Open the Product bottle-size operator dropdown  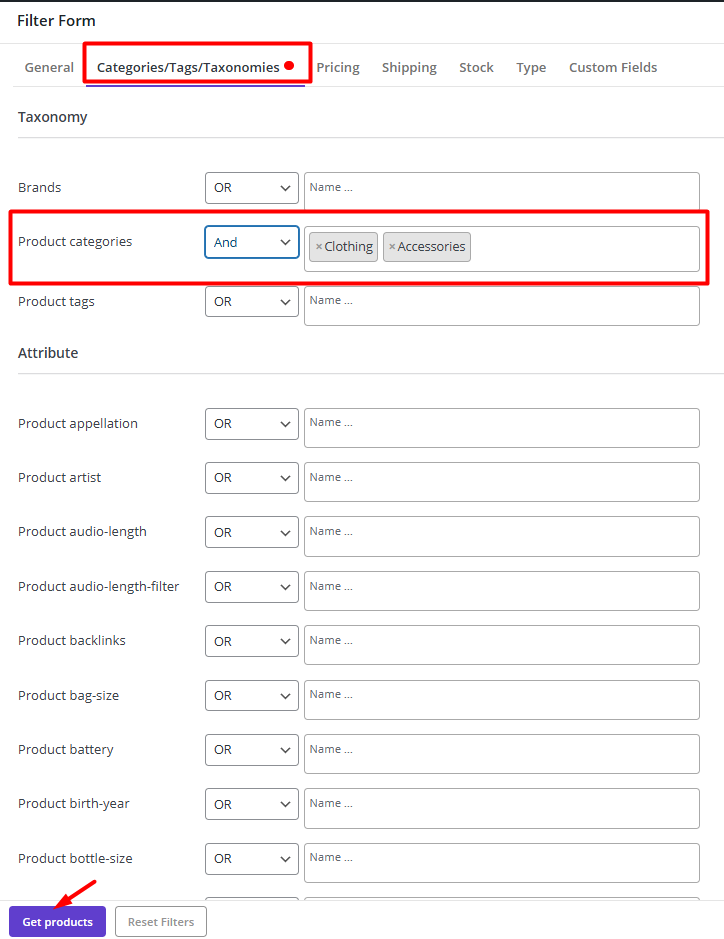tap(251, 858)
